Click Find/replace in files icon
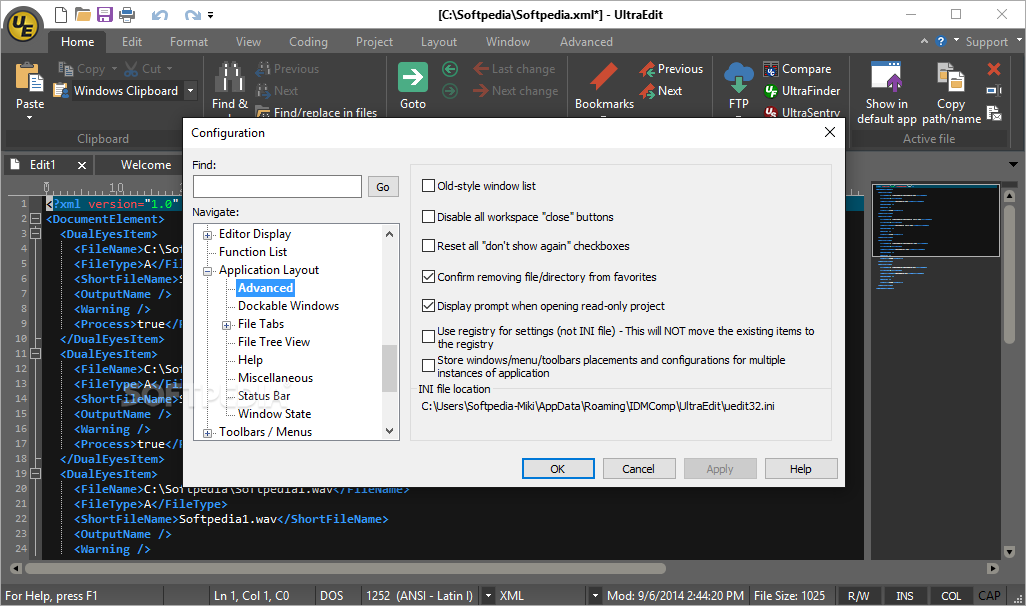1026x606 pixels. coord(263,113)
